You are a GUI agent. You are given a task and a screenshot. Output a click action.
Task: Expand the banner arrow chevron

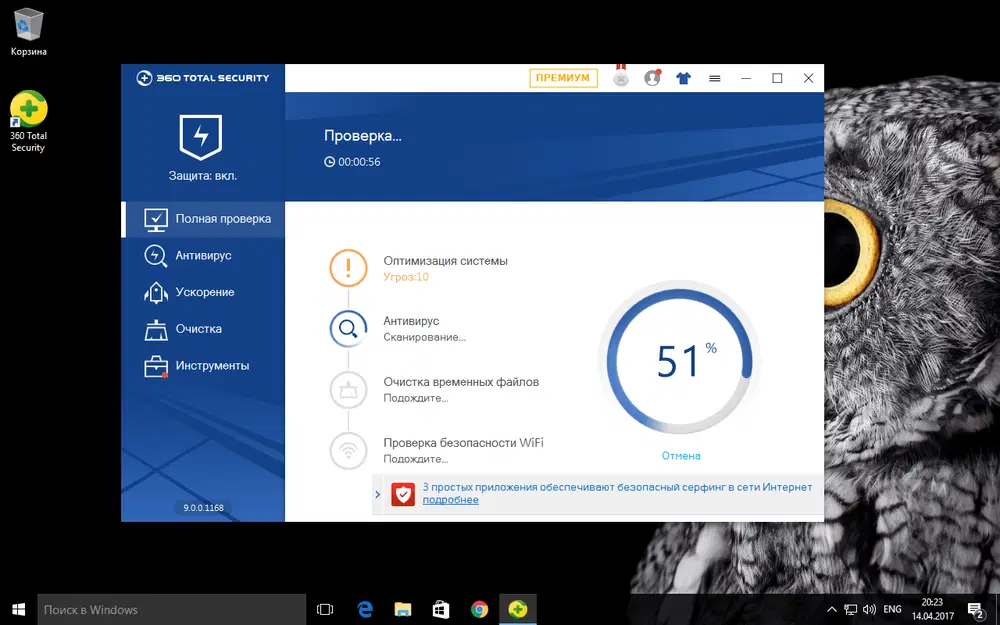377,494
